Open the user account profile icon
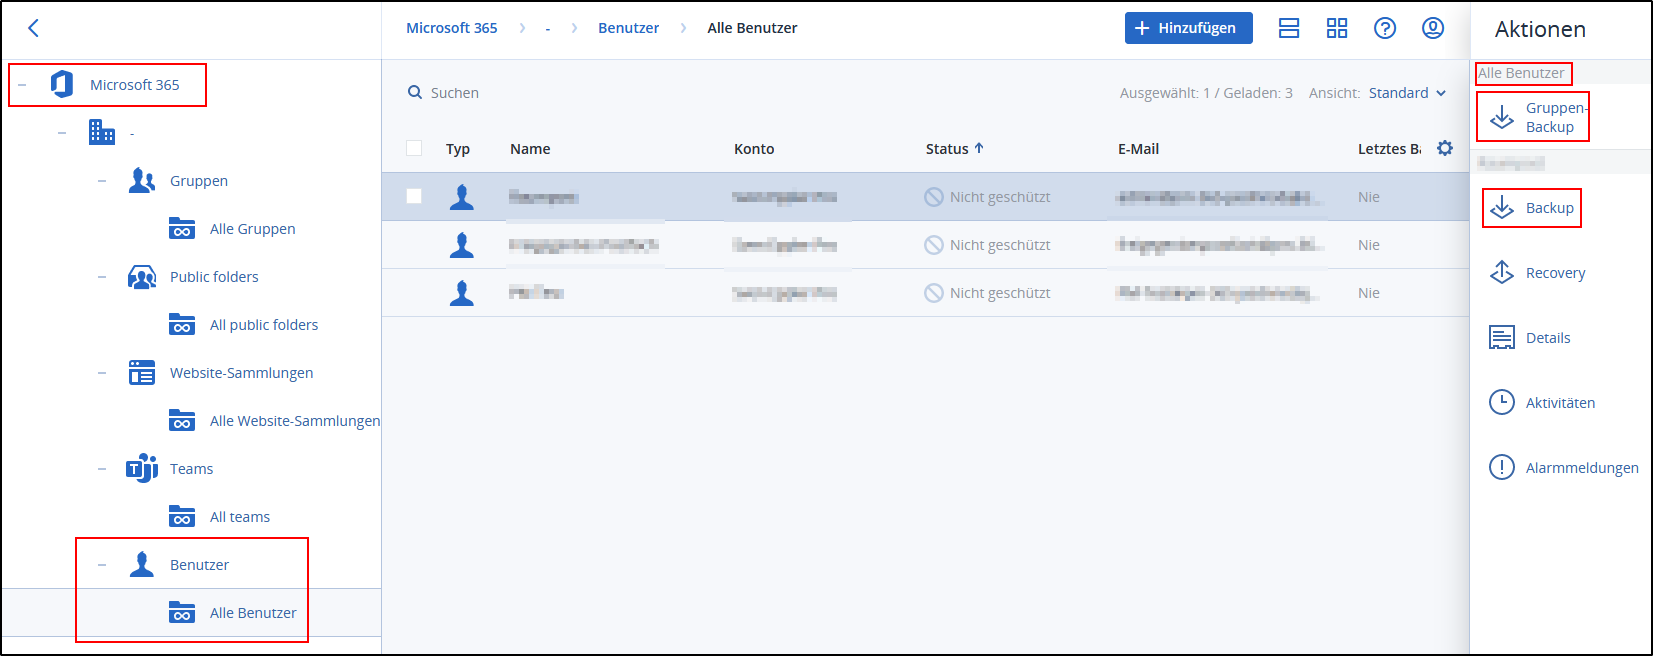The image size is (1653, 656). click(1432, 28)
